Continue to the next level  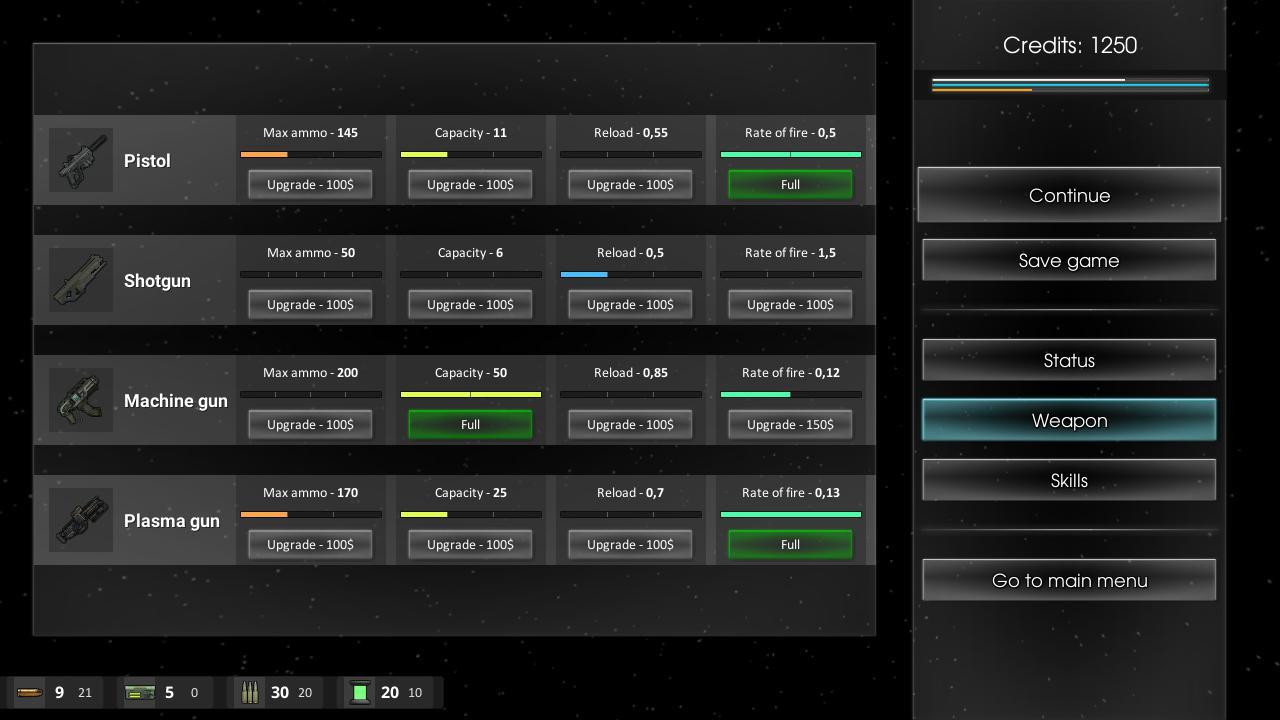coord(1069,195)
